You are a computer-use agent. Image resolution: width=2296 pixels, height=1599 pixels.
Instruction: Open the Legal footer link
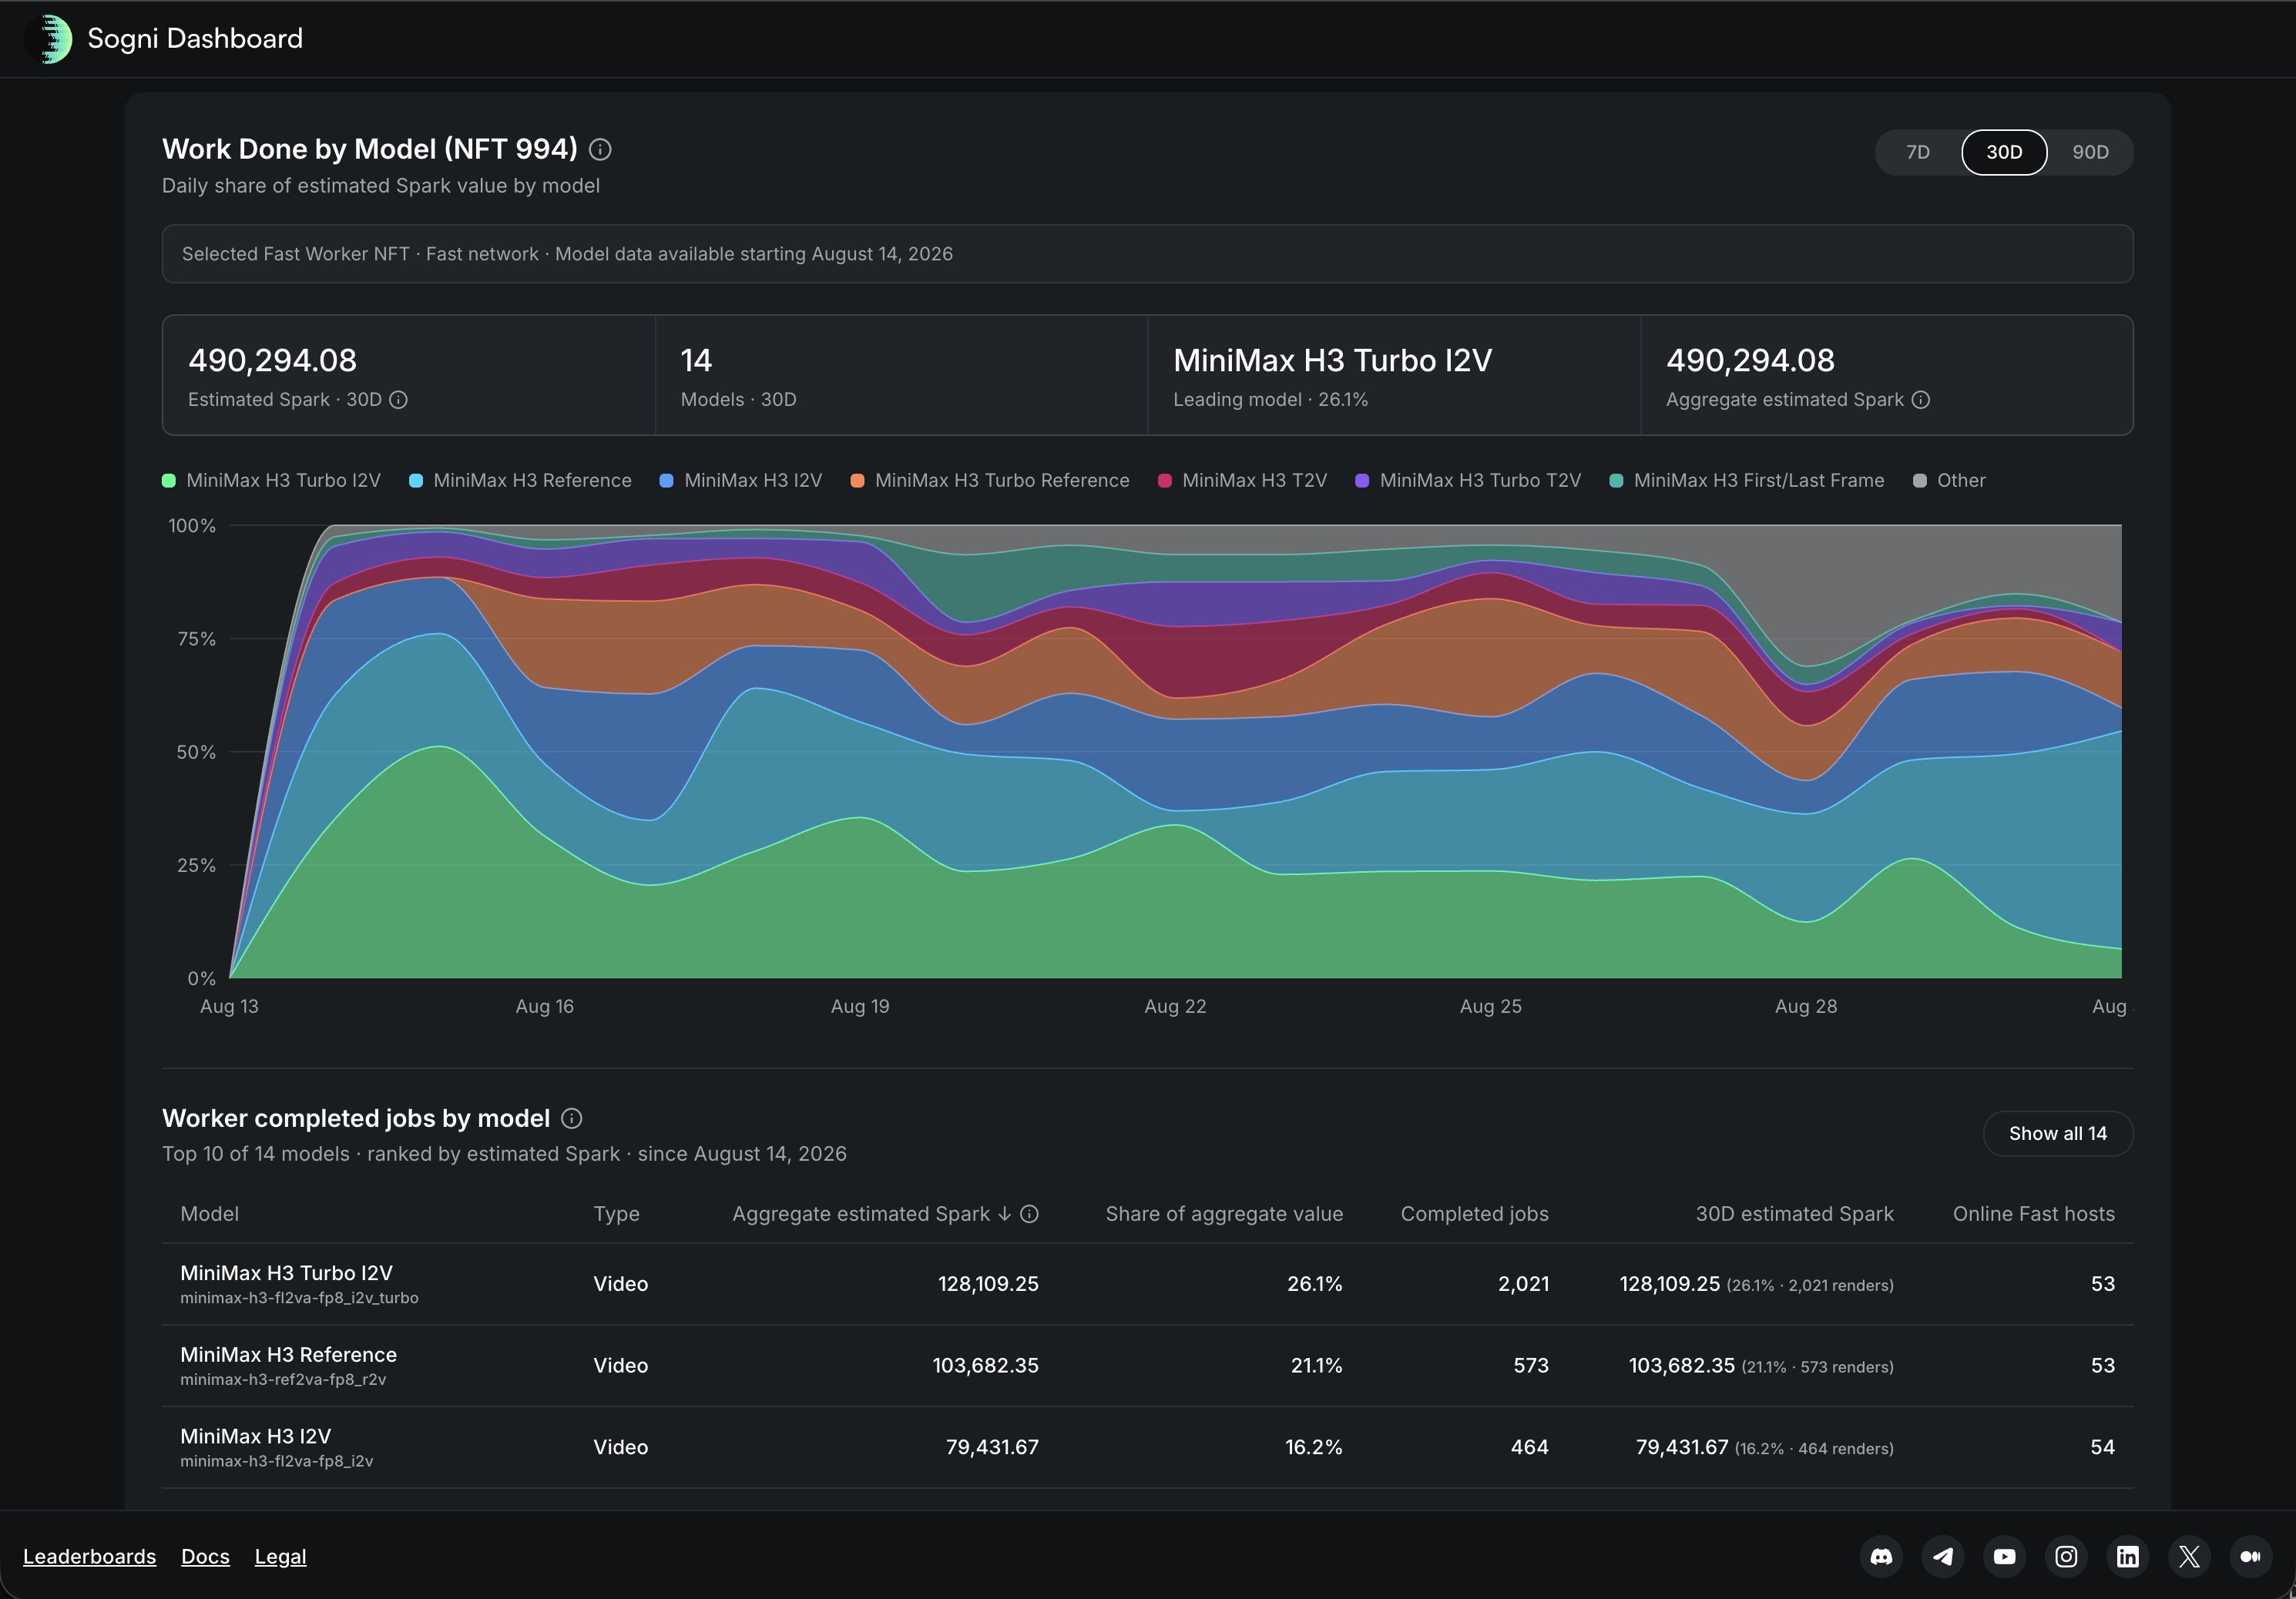[280, 1557]
